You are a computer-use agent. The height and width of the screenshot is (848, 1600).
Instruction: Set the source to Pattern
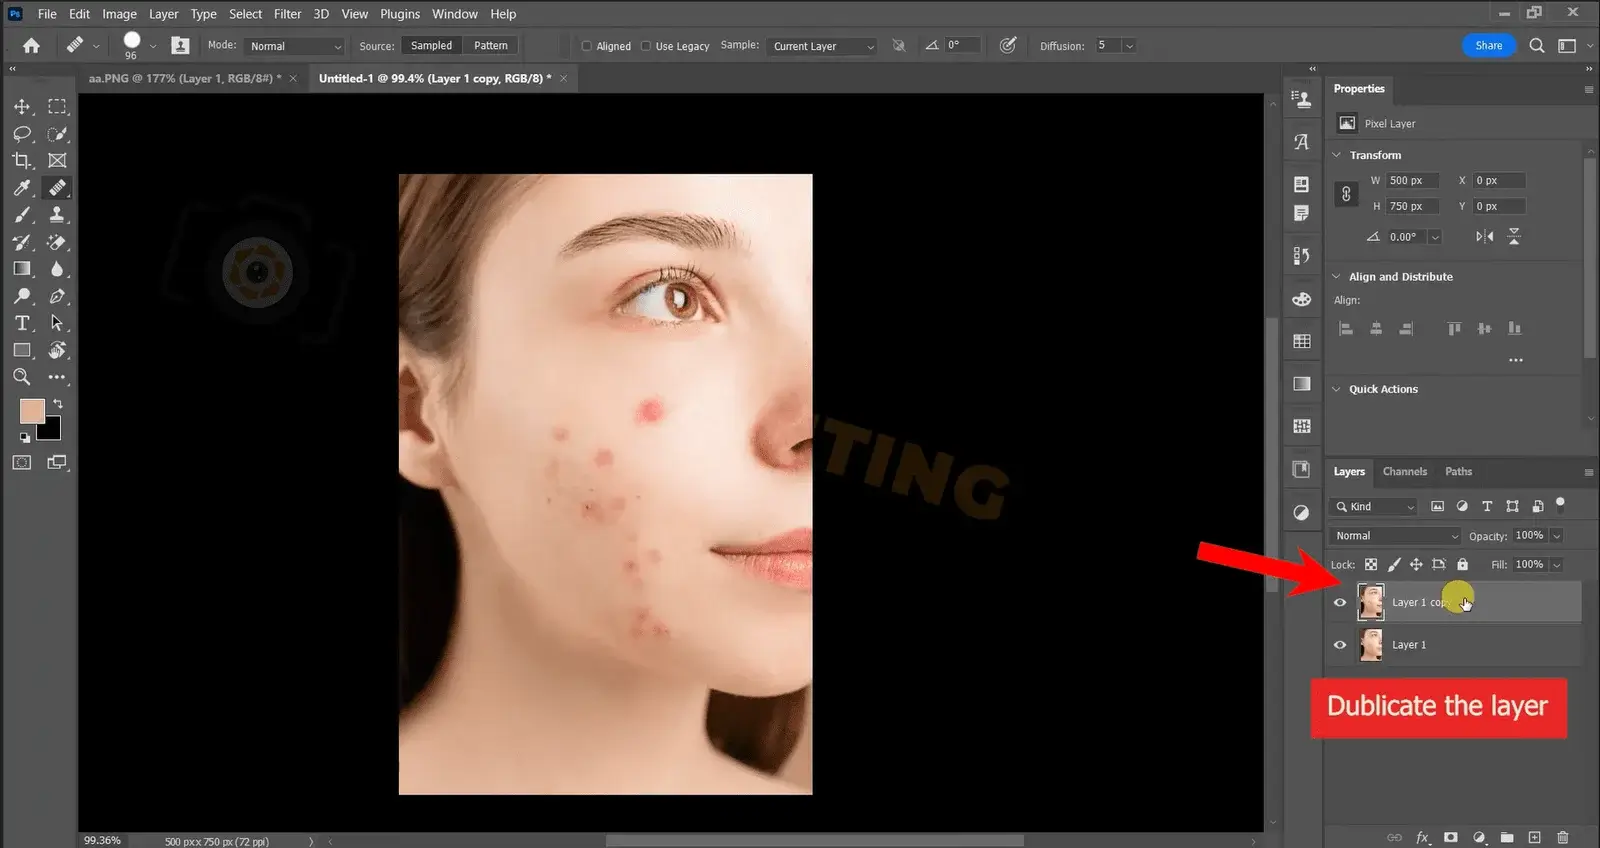point(490,46)
